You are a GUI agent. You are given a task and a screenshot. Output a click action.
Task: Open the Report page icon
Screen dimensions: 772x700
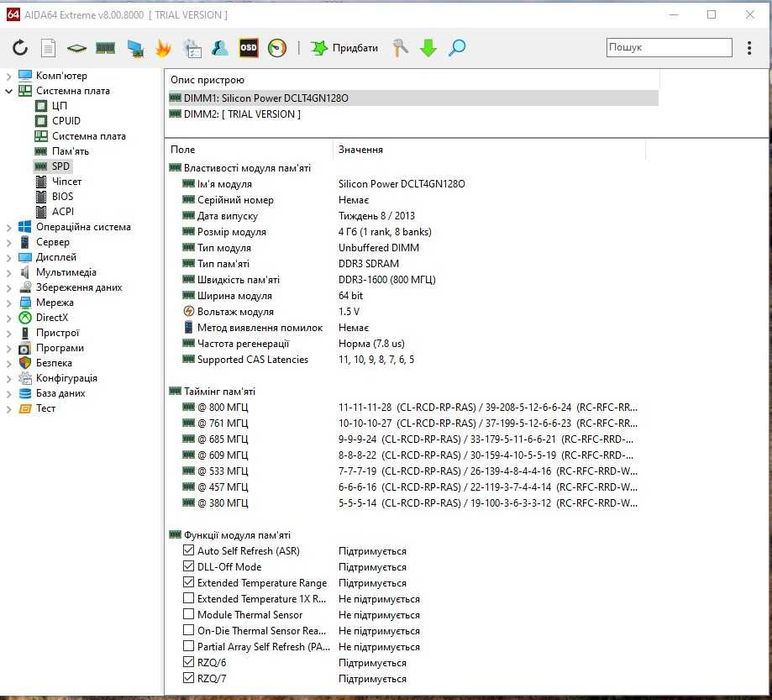48,48
